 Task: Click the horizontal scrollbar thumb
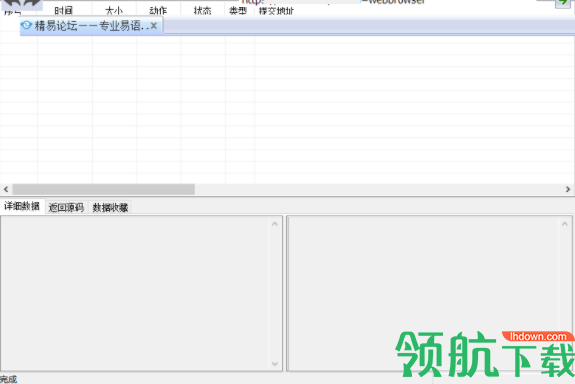[x=104, y=189]
